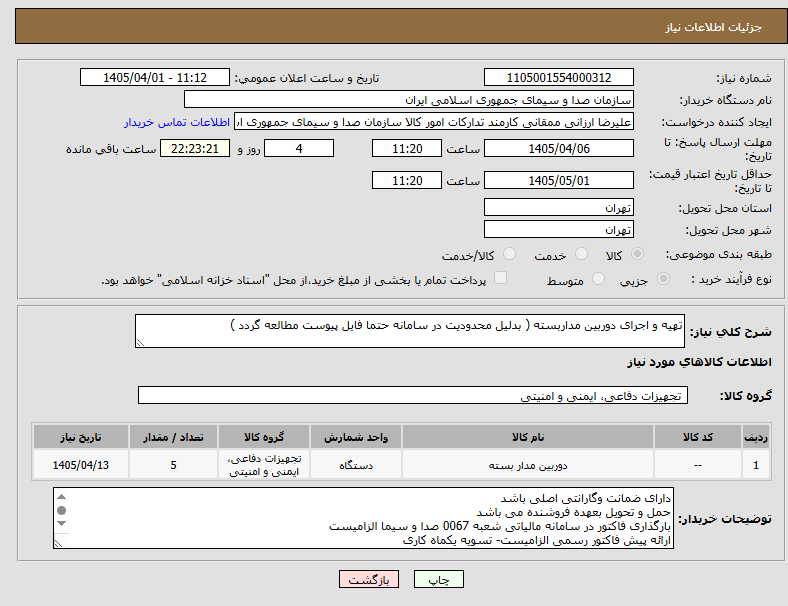Click the توضیحات خریدار text area
The width and height of the screenshot is (788, 606).
tap(363, 518)
